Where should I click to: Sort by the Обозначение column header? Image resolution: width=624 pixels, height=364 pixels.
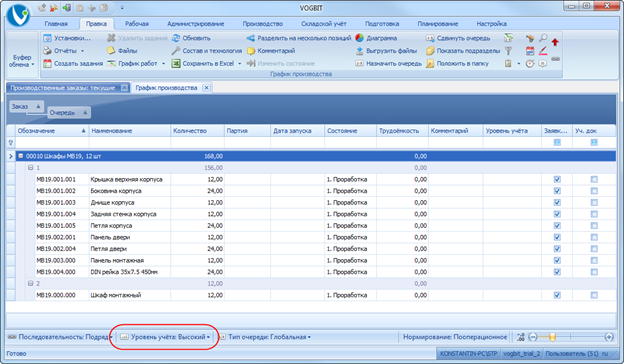coord(52,130)
